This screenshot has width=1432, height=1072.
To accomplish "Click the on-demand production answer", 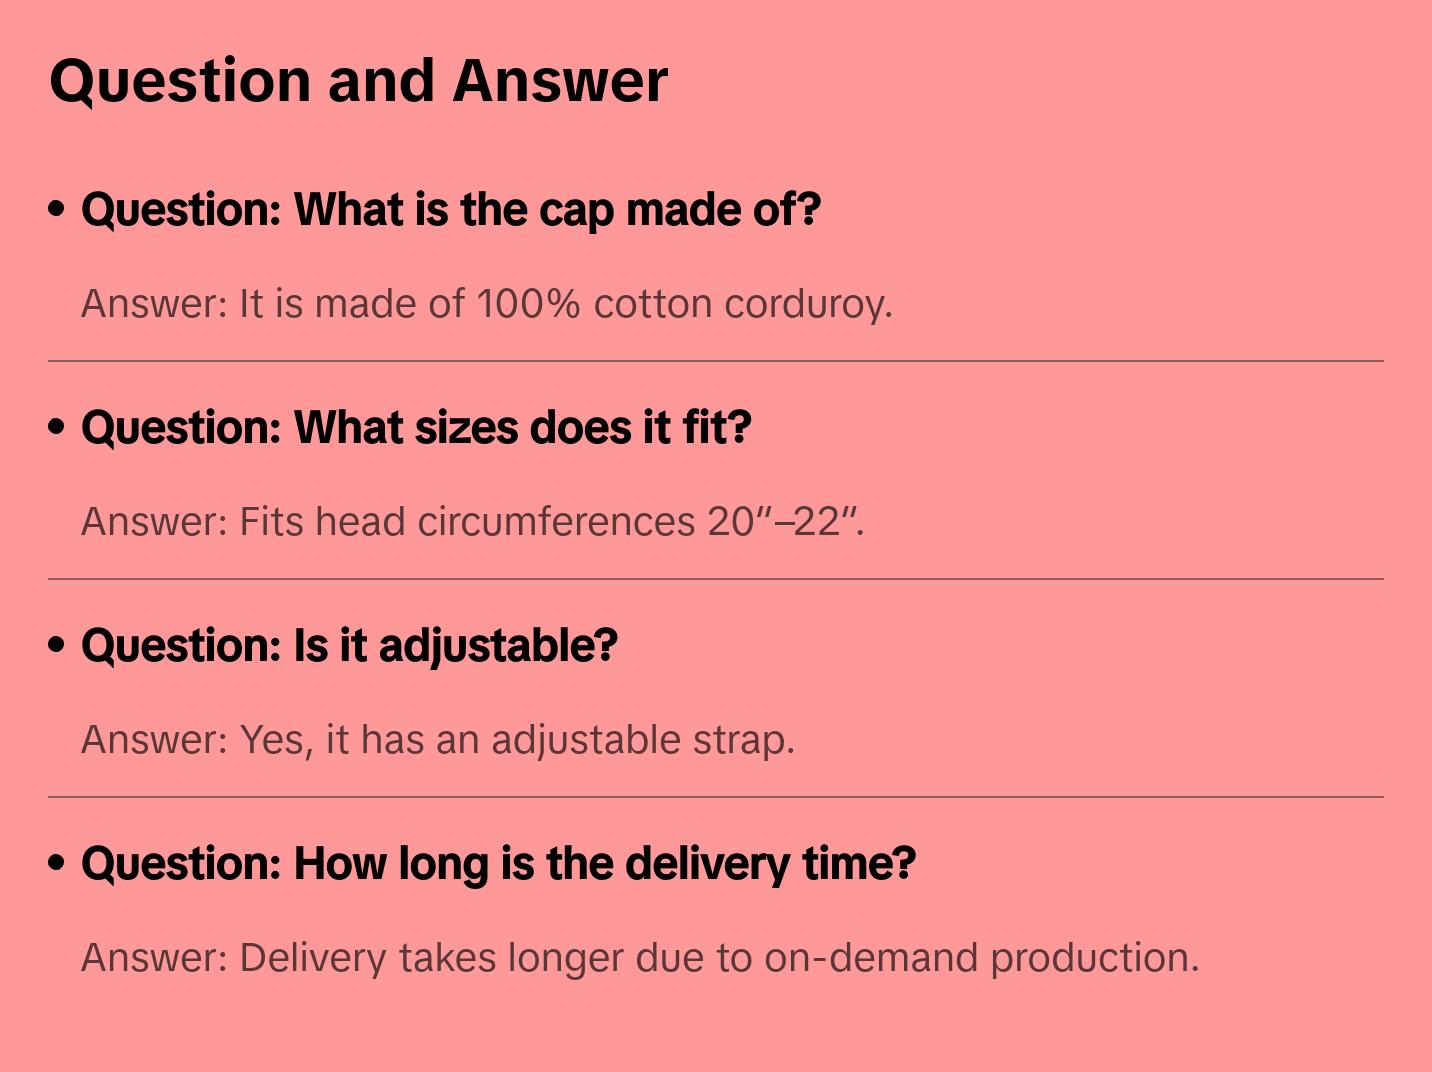I will point(639,958).
